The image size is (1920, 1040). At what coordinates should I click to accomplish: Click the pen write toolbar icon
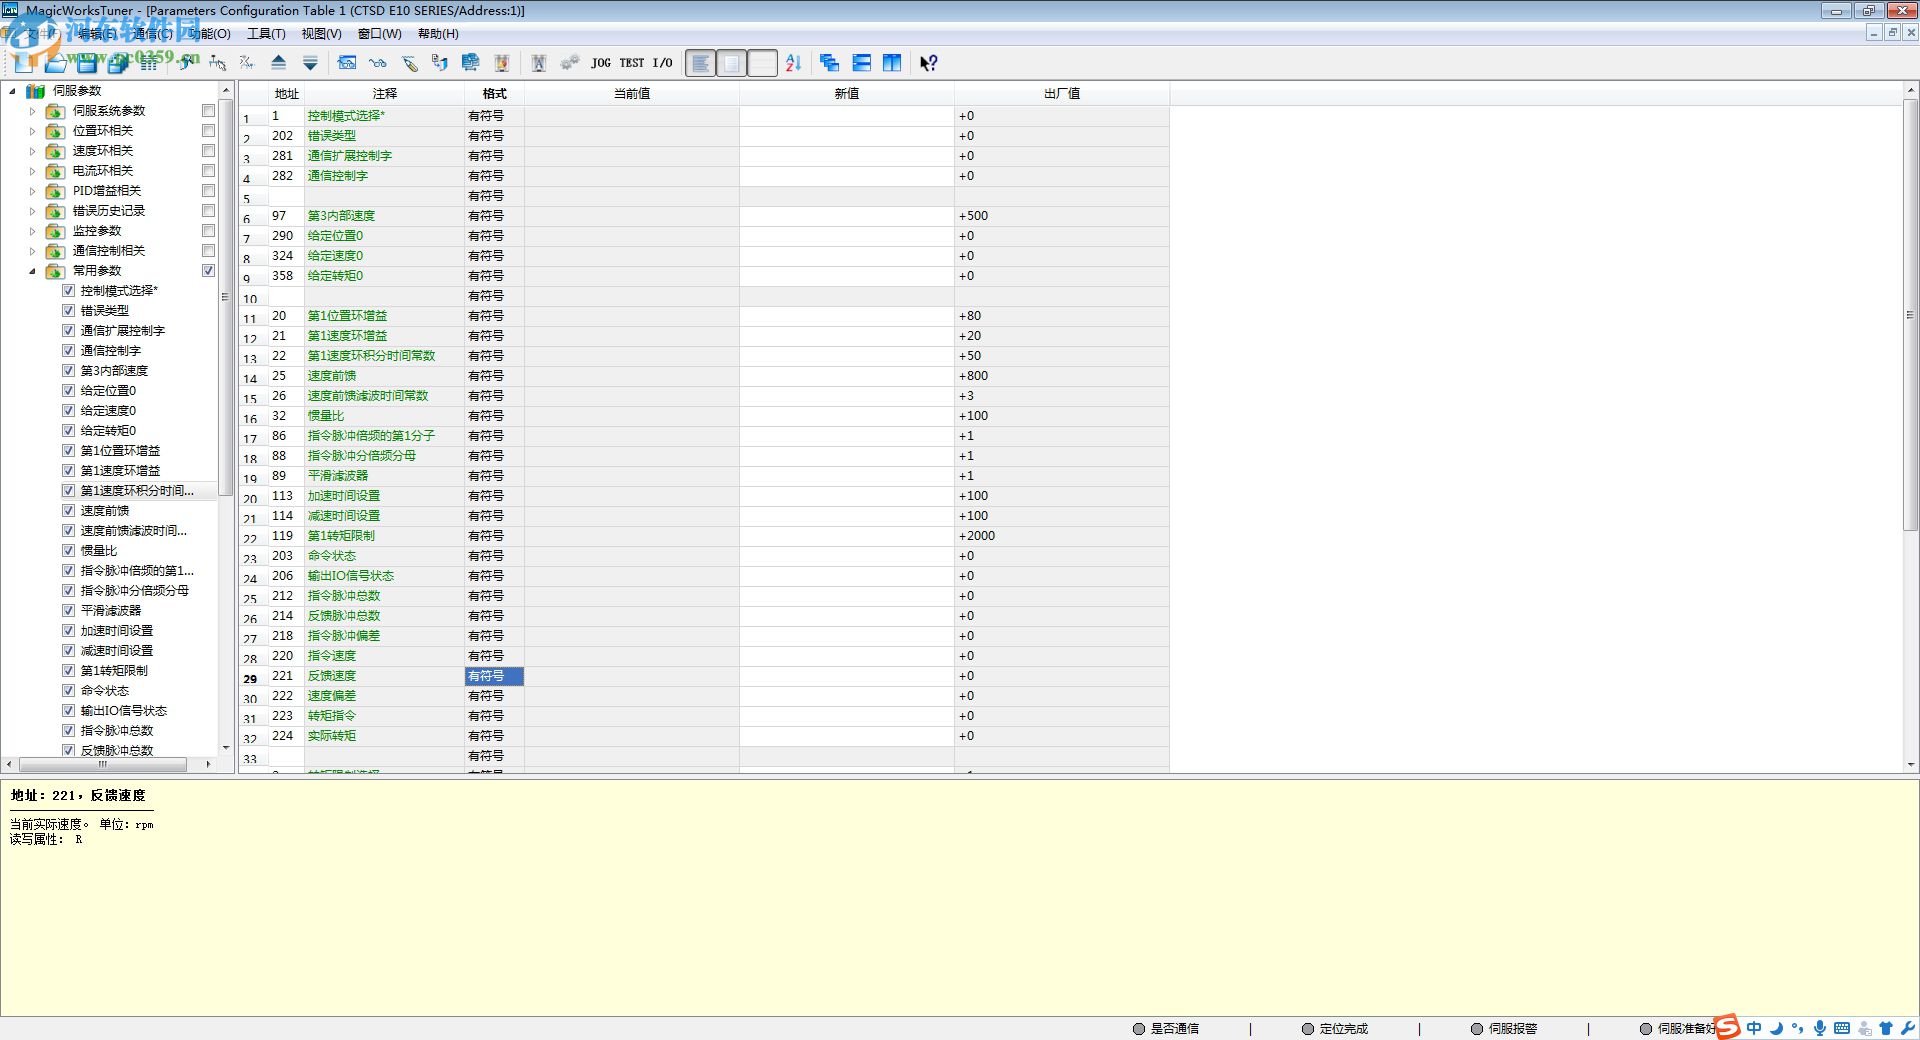click(x=409, y=63)
